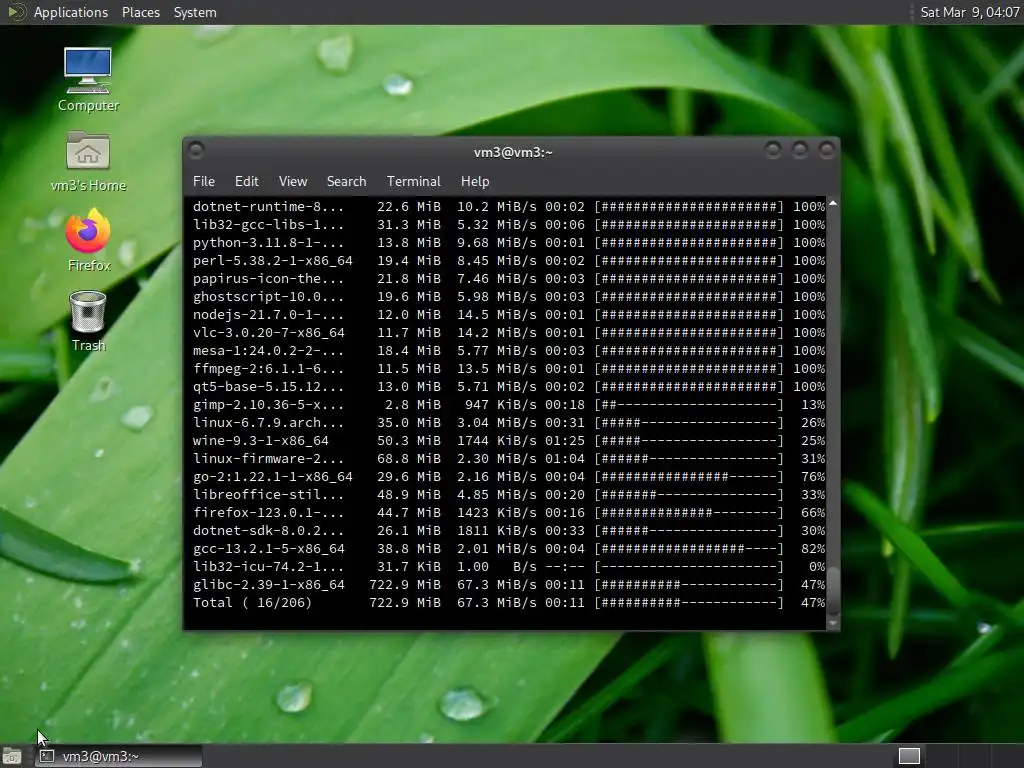Click the wine-9.3-1-x86_64 line
This screenshot has width=1024, height=768.
[x=509, y=441]
